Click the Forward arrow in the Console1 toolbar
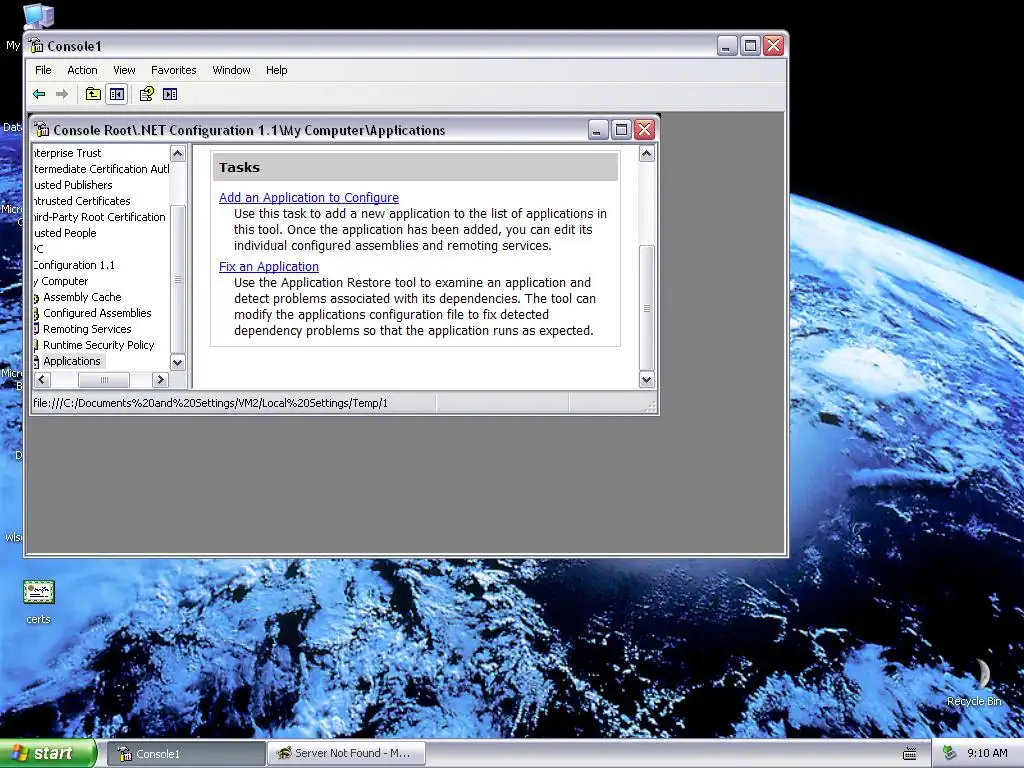1024x768 pixels. (x=62, y=94)
